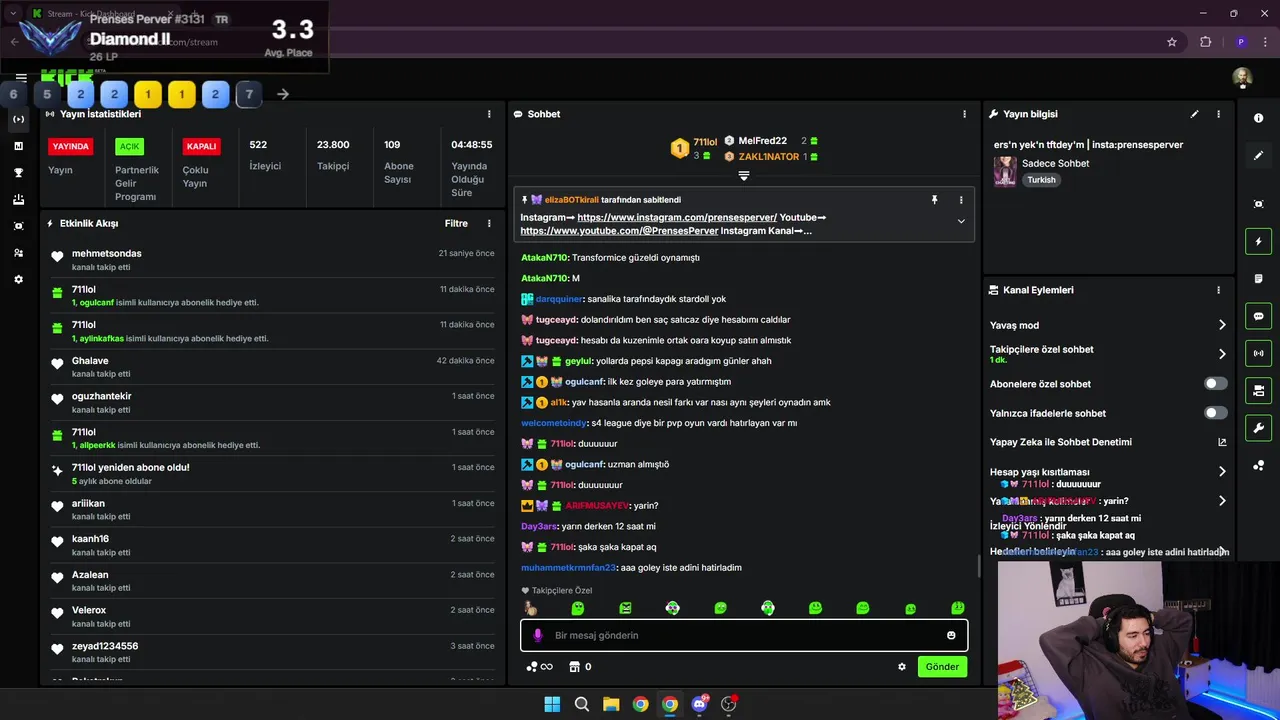Open the browser extensions puzzle icon

tap(1205, 42)
